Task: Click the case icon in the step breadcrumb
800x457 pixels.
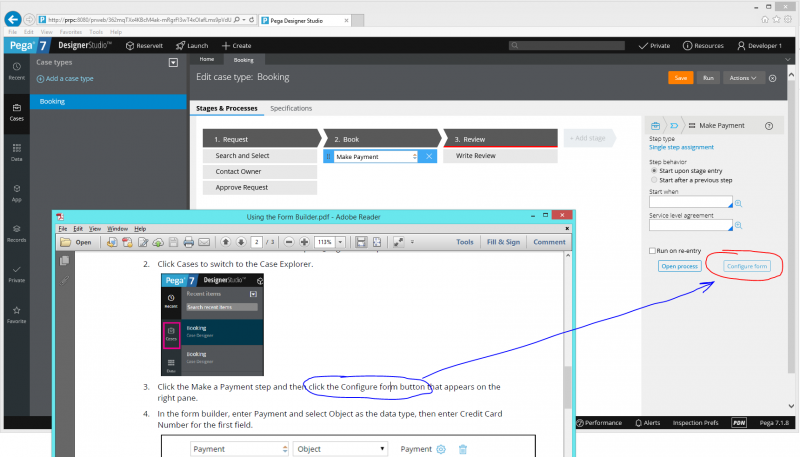Action: (656, 125)
